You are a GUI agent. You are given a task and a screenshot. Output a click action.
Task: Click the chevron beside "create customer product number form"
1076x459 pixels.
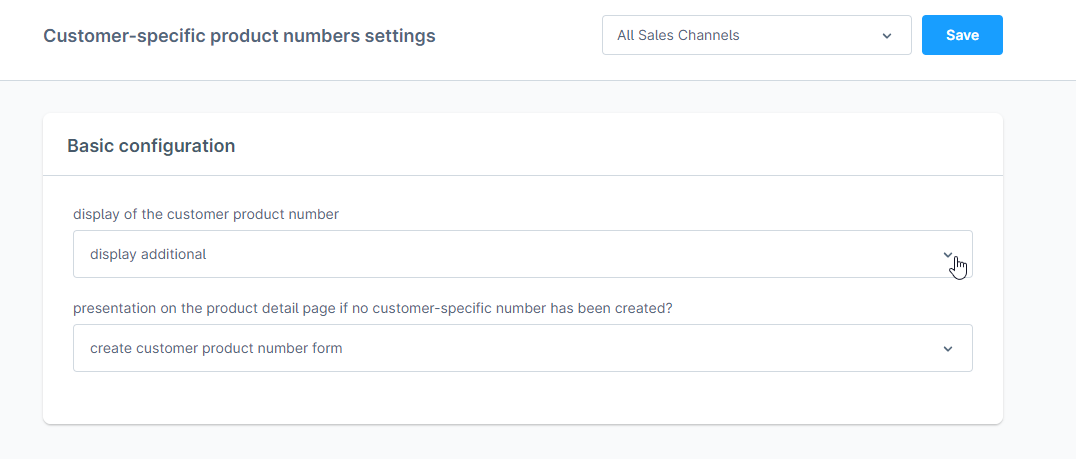click(x=948, y=348)
